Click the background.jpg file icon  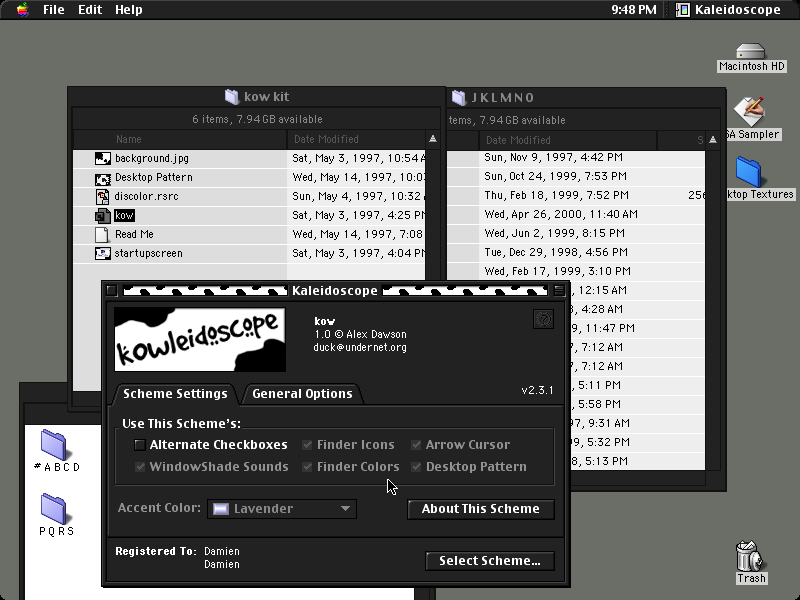(x=103, y=158)
